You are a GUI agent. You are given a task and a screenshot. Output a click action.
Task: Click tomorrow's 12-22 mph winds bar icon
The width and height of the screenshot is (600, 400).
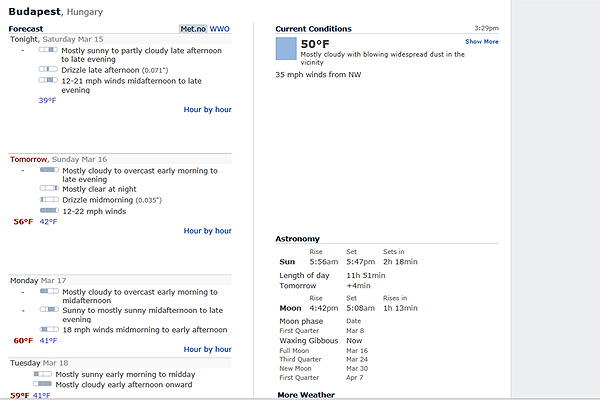click(x=49, y=211)
